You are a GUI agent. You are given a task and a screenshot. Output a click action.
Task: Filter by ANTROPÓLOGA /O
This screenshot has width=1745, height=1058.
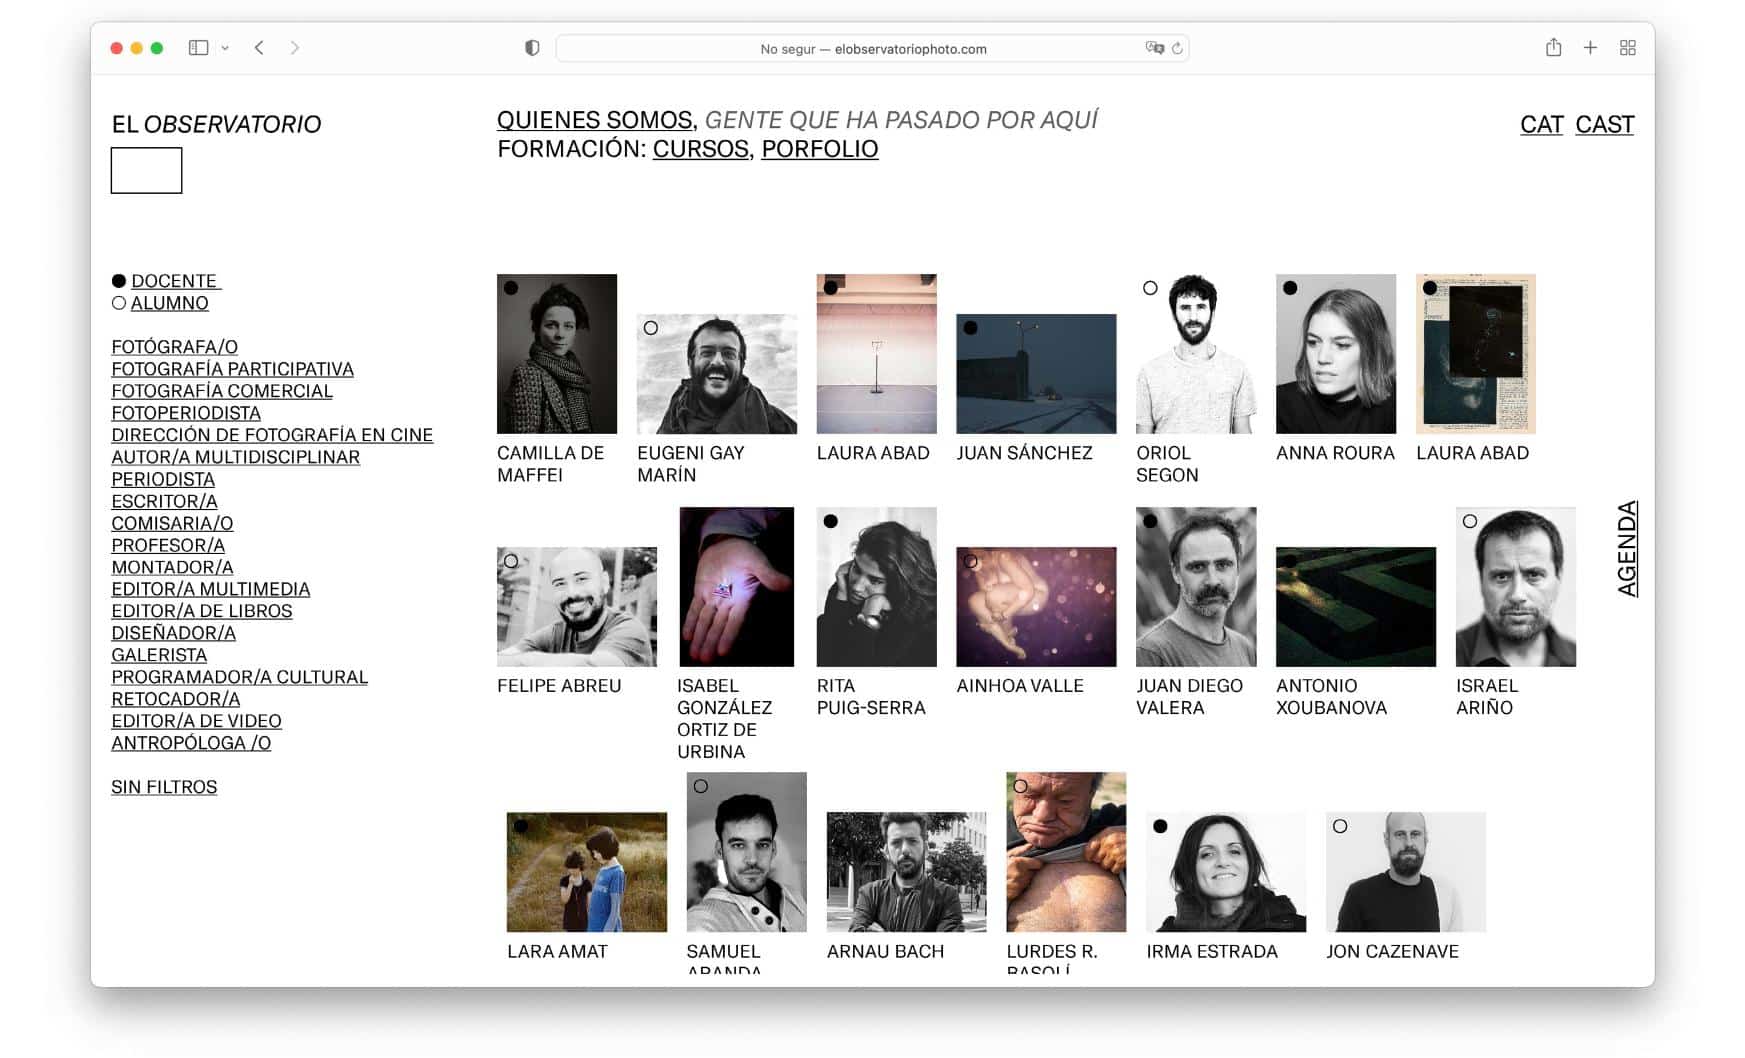(x=191, y=743)
